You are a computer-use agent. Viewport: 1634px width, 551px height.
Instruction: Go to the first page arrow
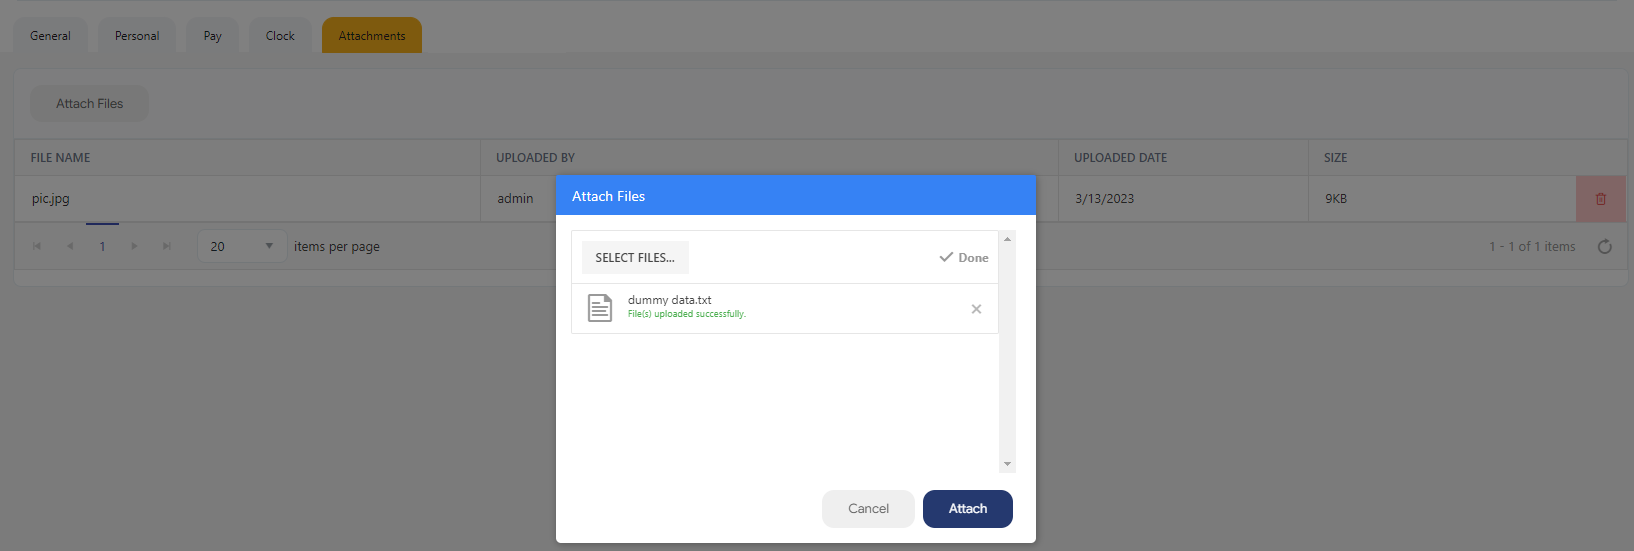pyautogui.click(x=37, y=247)
